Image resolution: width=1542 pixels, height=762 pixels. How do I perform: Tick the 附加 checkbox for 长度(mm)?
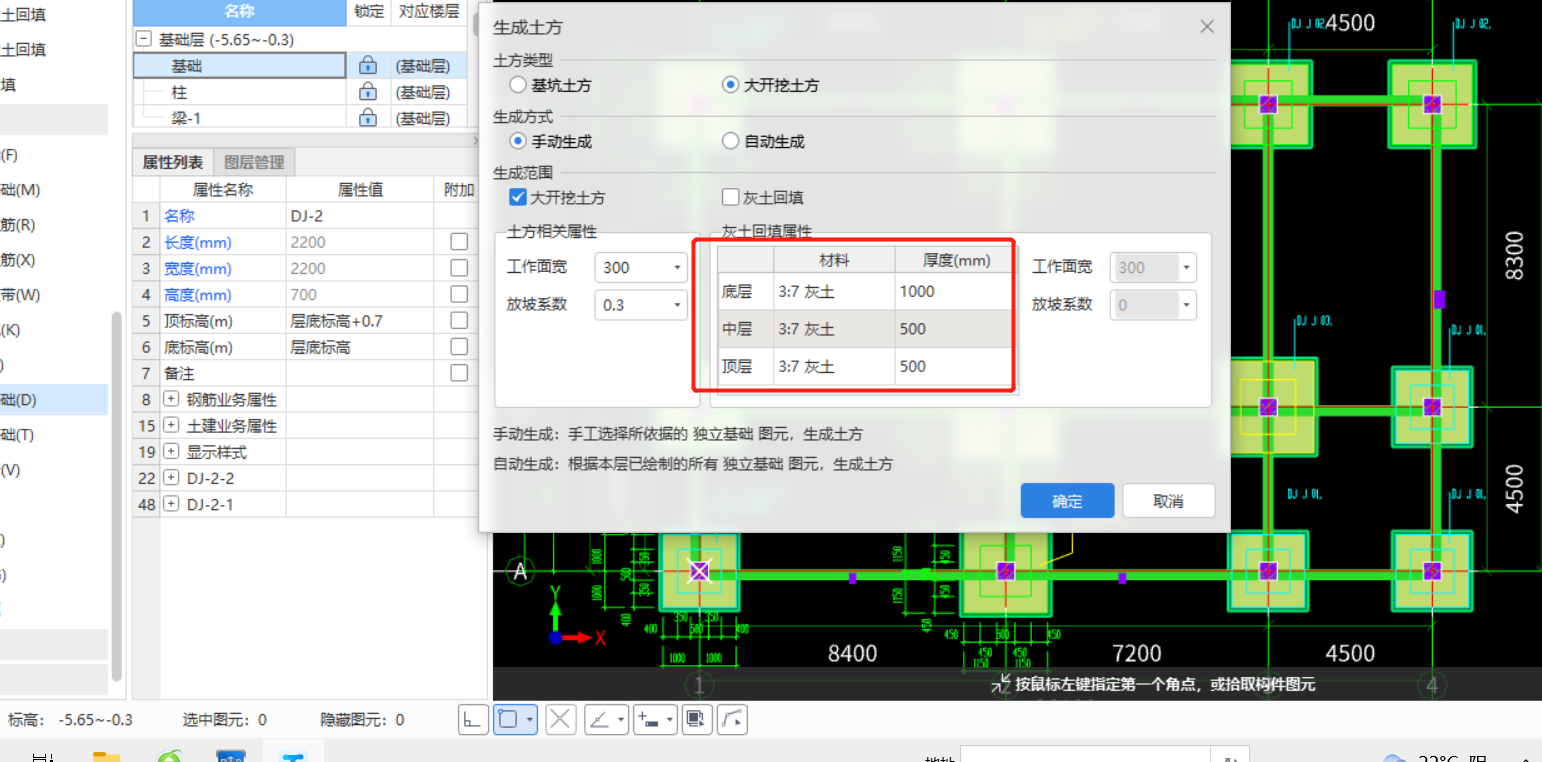pyautogui.click(x=459, y=242)
